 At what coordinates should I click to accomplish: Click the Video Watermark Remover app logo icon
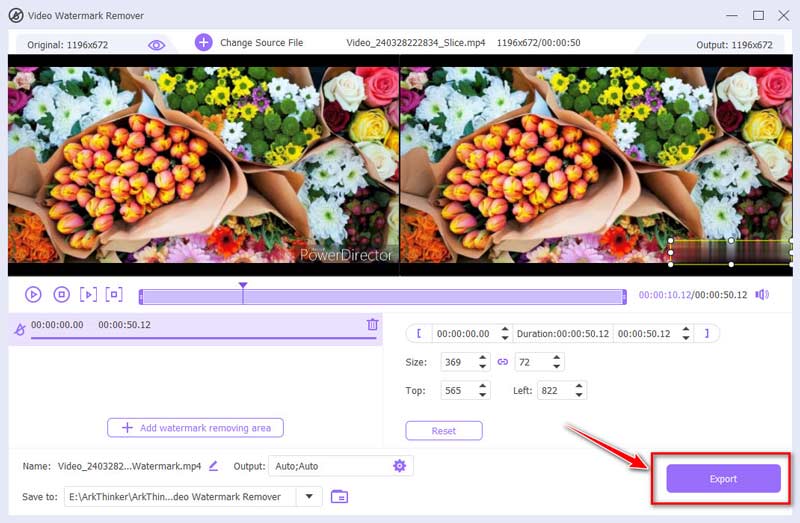pyautogui.click(x=16, y=15)
